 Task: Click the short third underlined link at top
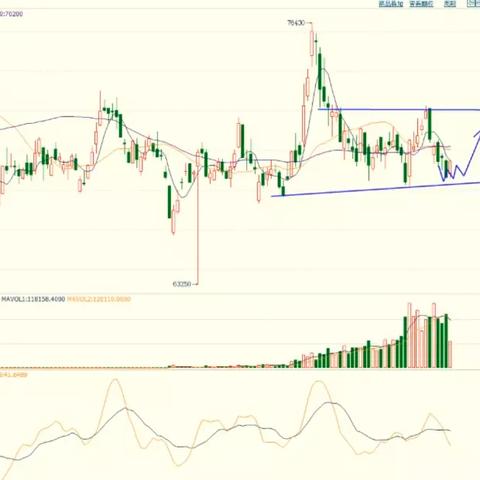(449, 4)
